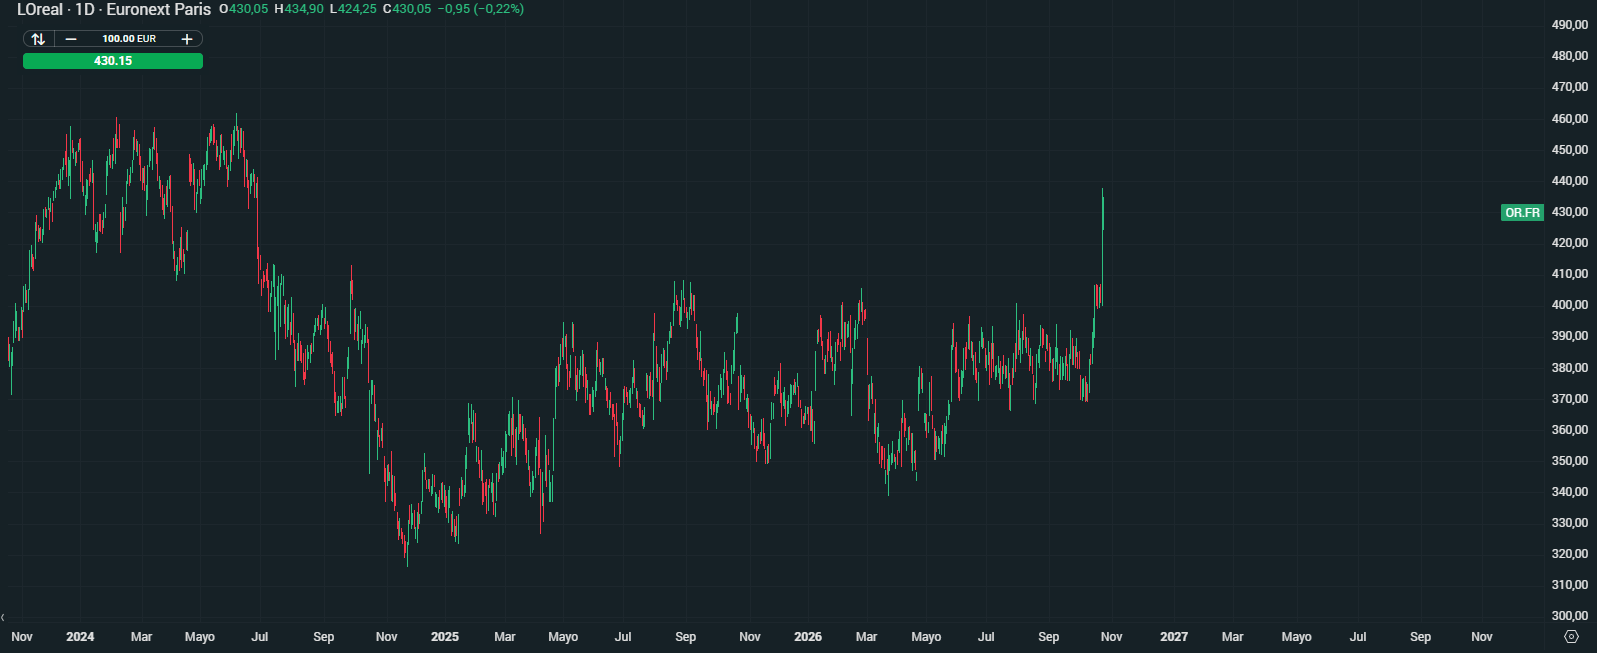Click the 320,00 price axis label
The height and width of the screenshot is (653, 1597).
[1570, 554]
